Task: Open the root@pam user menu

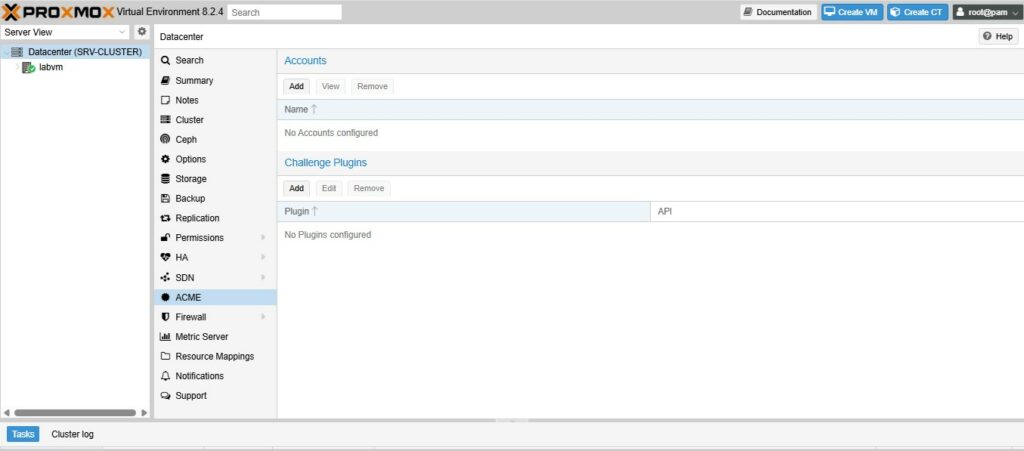Action: 984,12
